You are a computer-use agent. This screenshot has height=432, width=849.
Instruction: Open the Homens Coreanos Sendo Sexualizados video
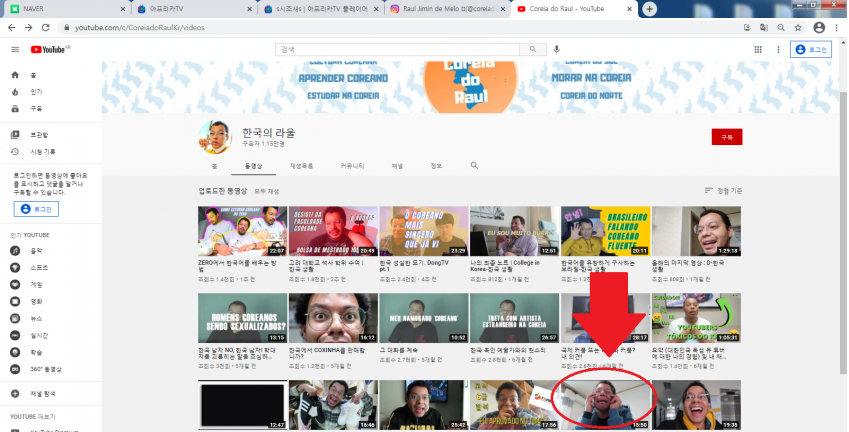[242, 318]
